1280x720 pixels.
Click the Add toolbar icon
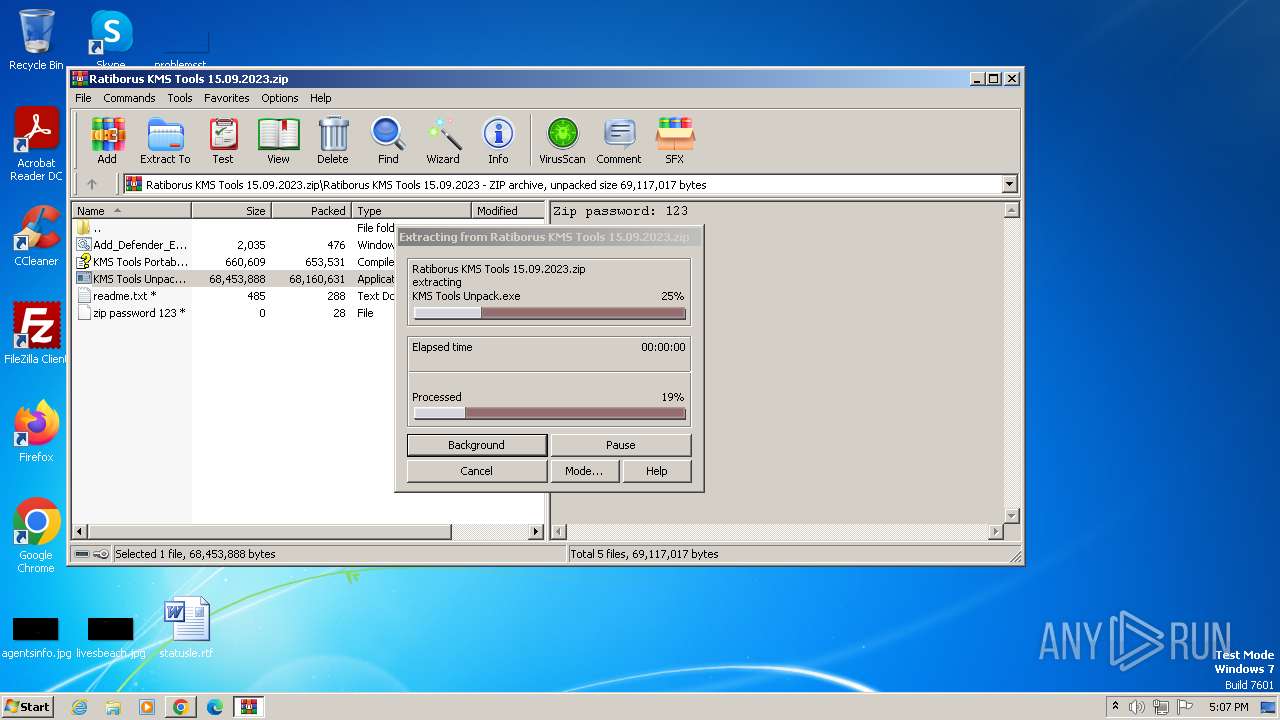[107, 140]
